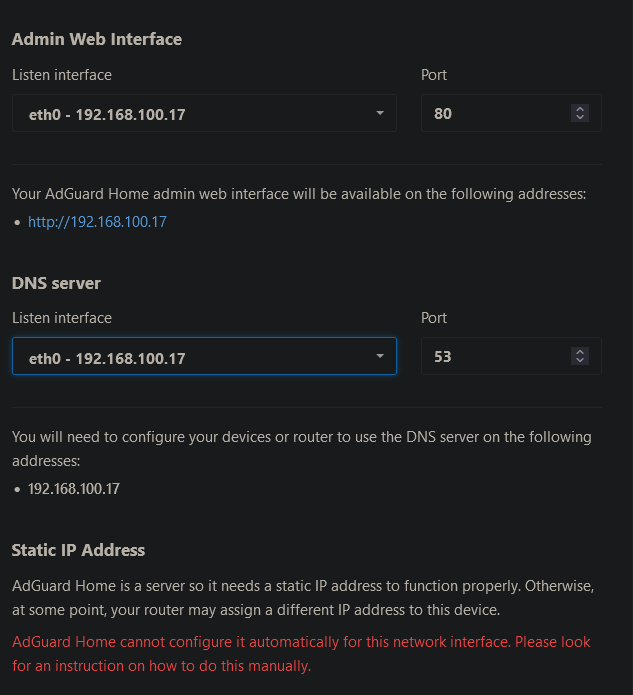Screen dimensions: 633x695
Task: Focus the DNS port field showing 53
Action: pos(511,356)
